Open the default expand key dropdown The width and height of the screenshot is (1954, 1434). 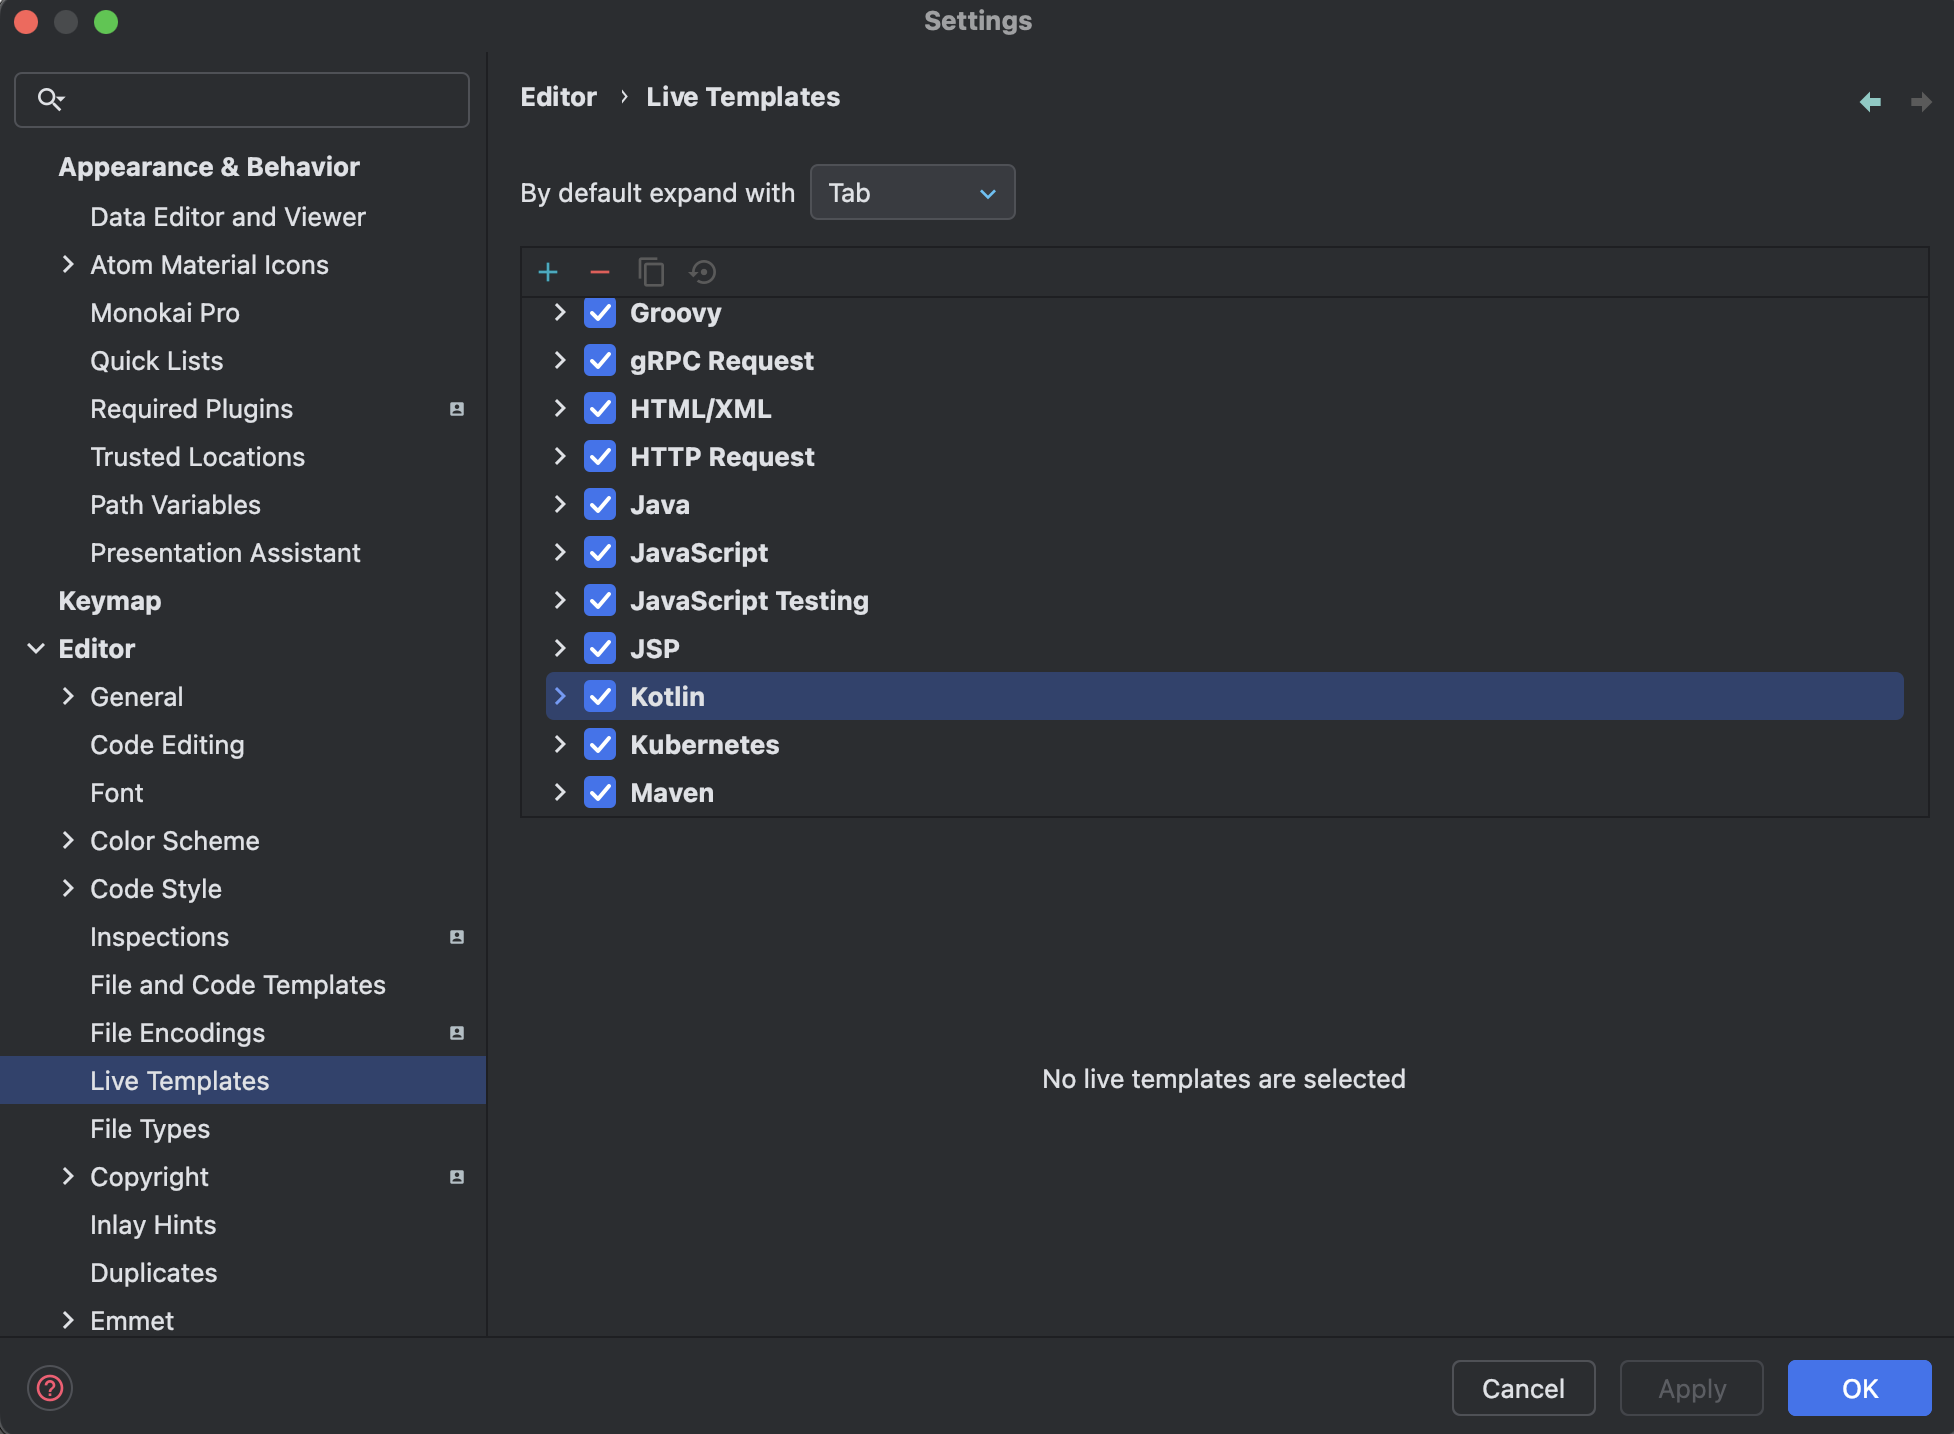pos(912,192)
